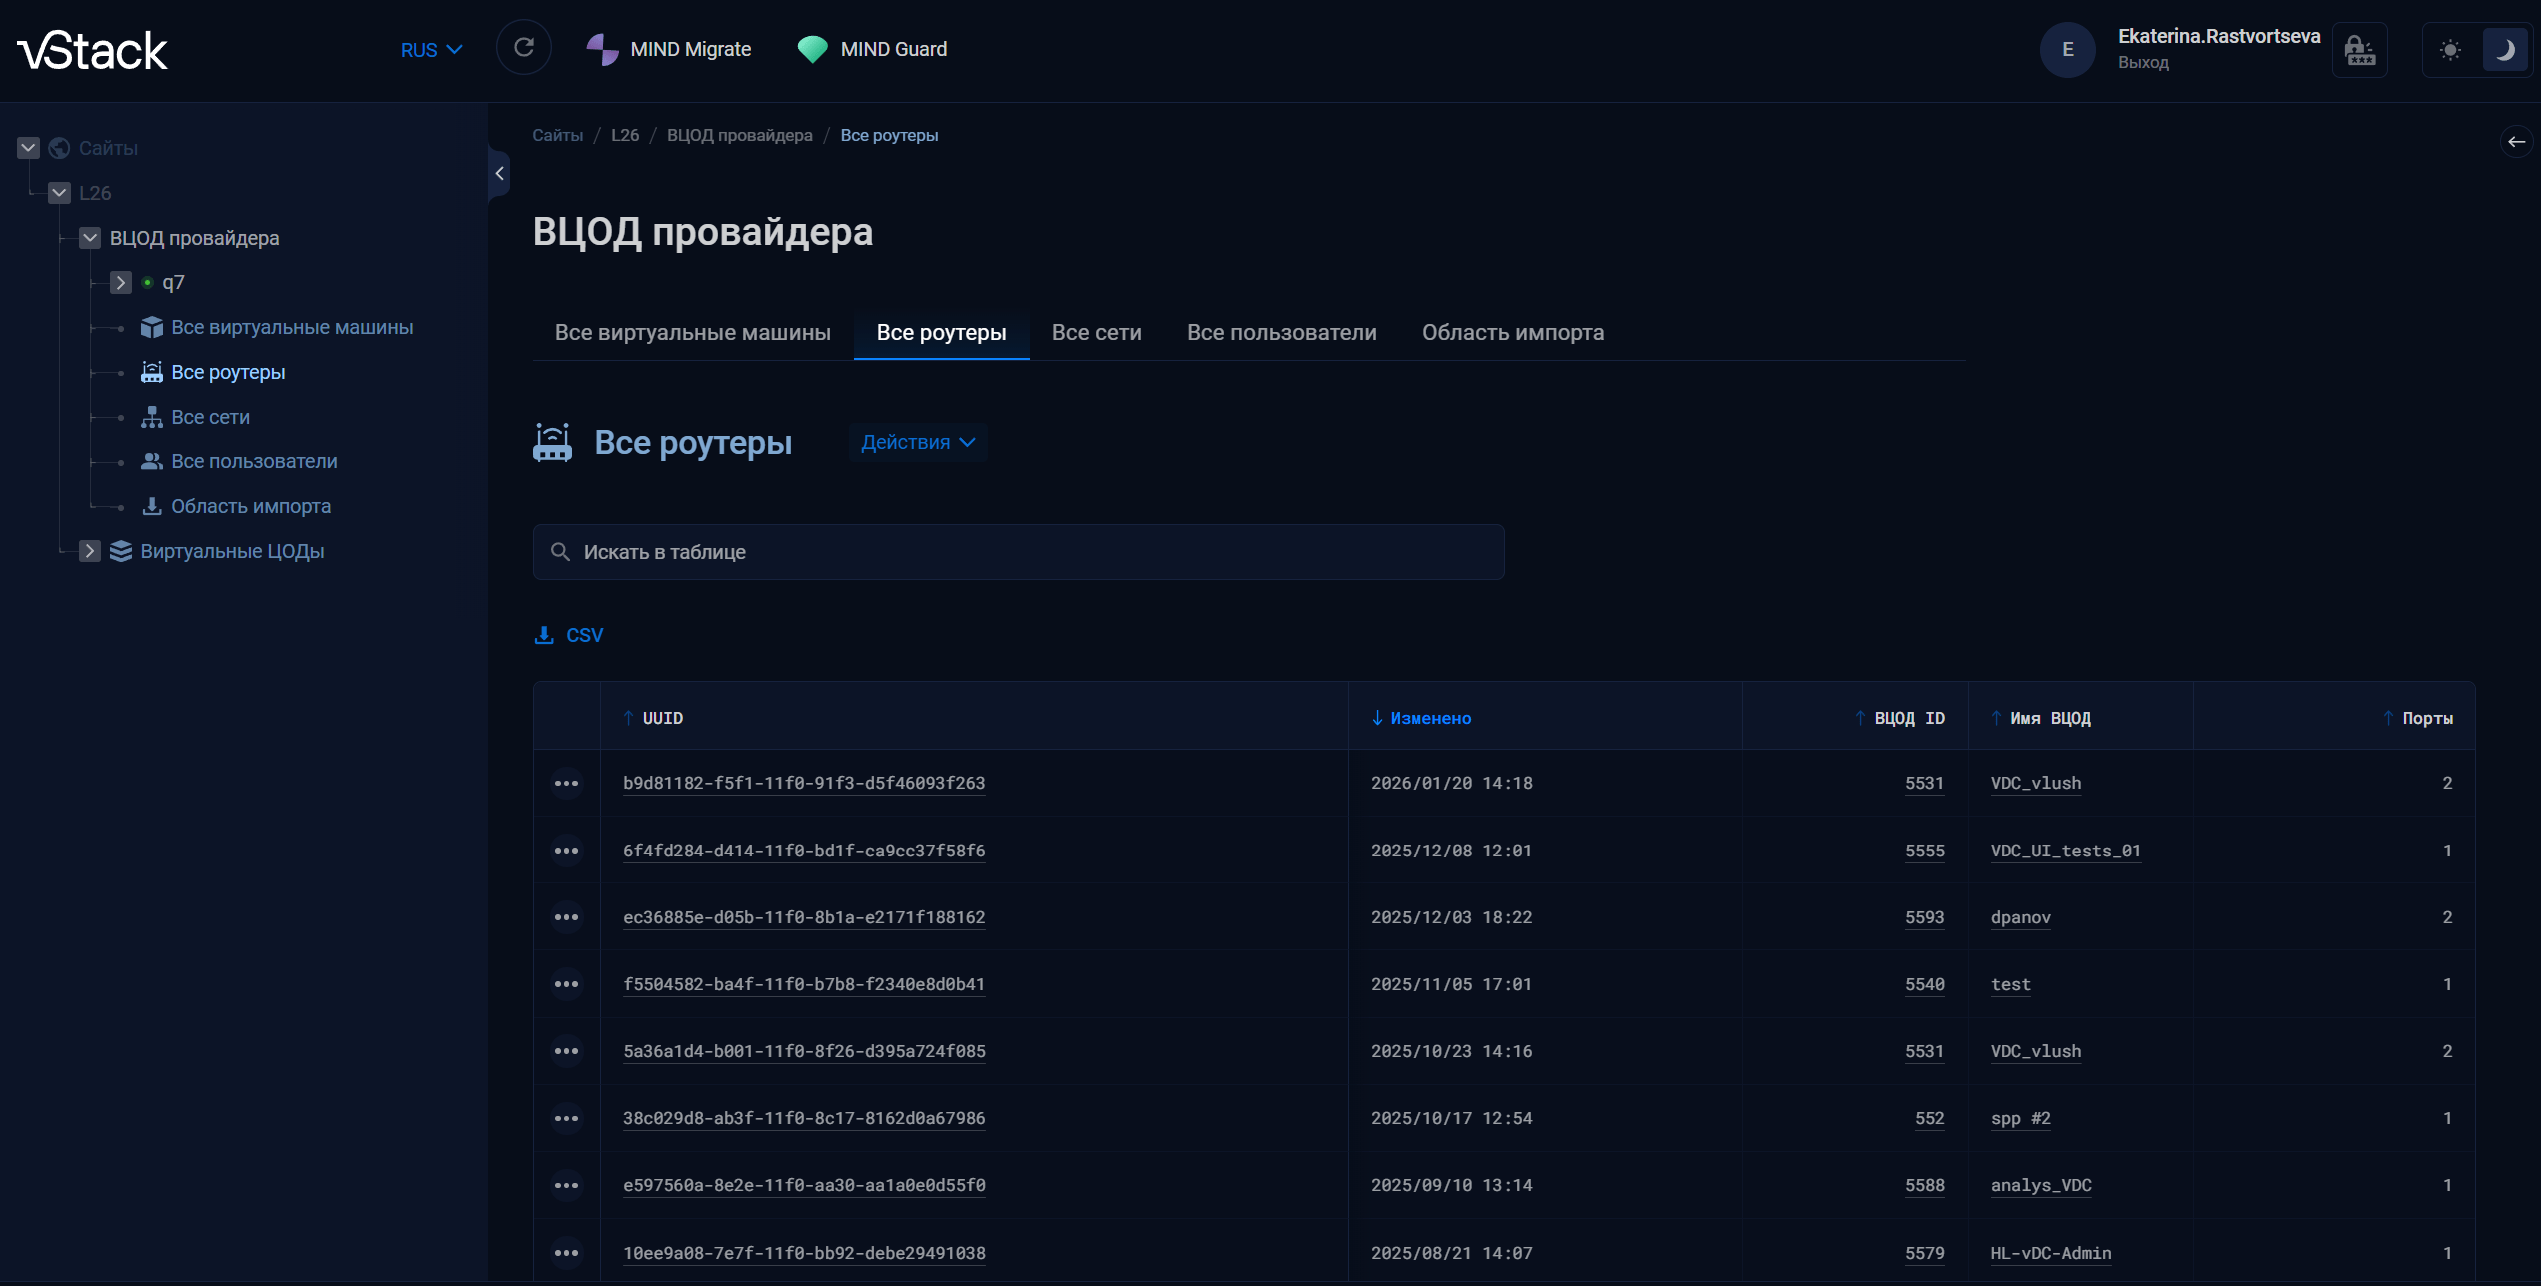
Task: Sort table by Изменено column
Action: (x=1430, y=718)
